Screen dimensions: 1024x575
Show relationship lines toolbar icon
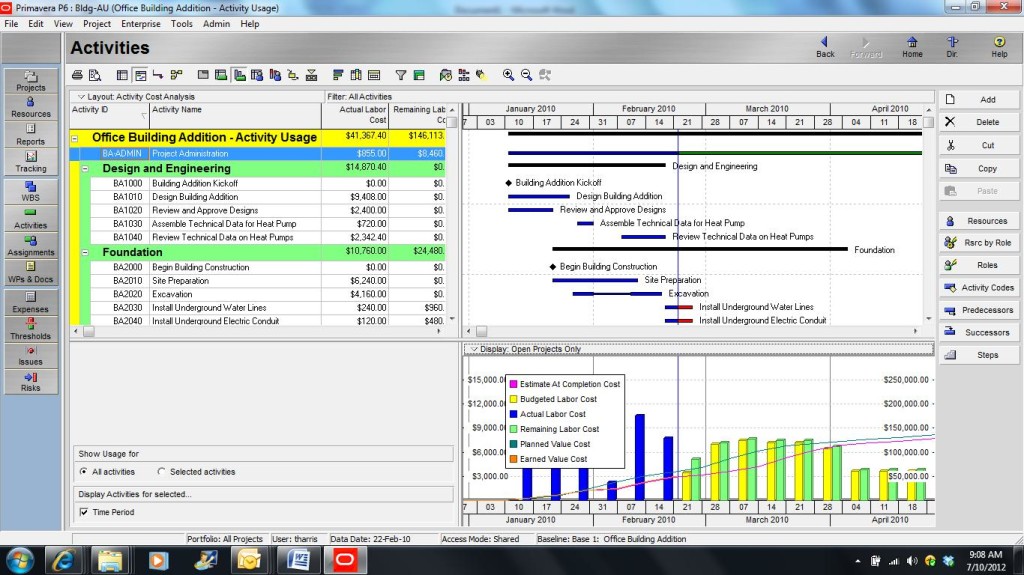[x=158, y=75]
